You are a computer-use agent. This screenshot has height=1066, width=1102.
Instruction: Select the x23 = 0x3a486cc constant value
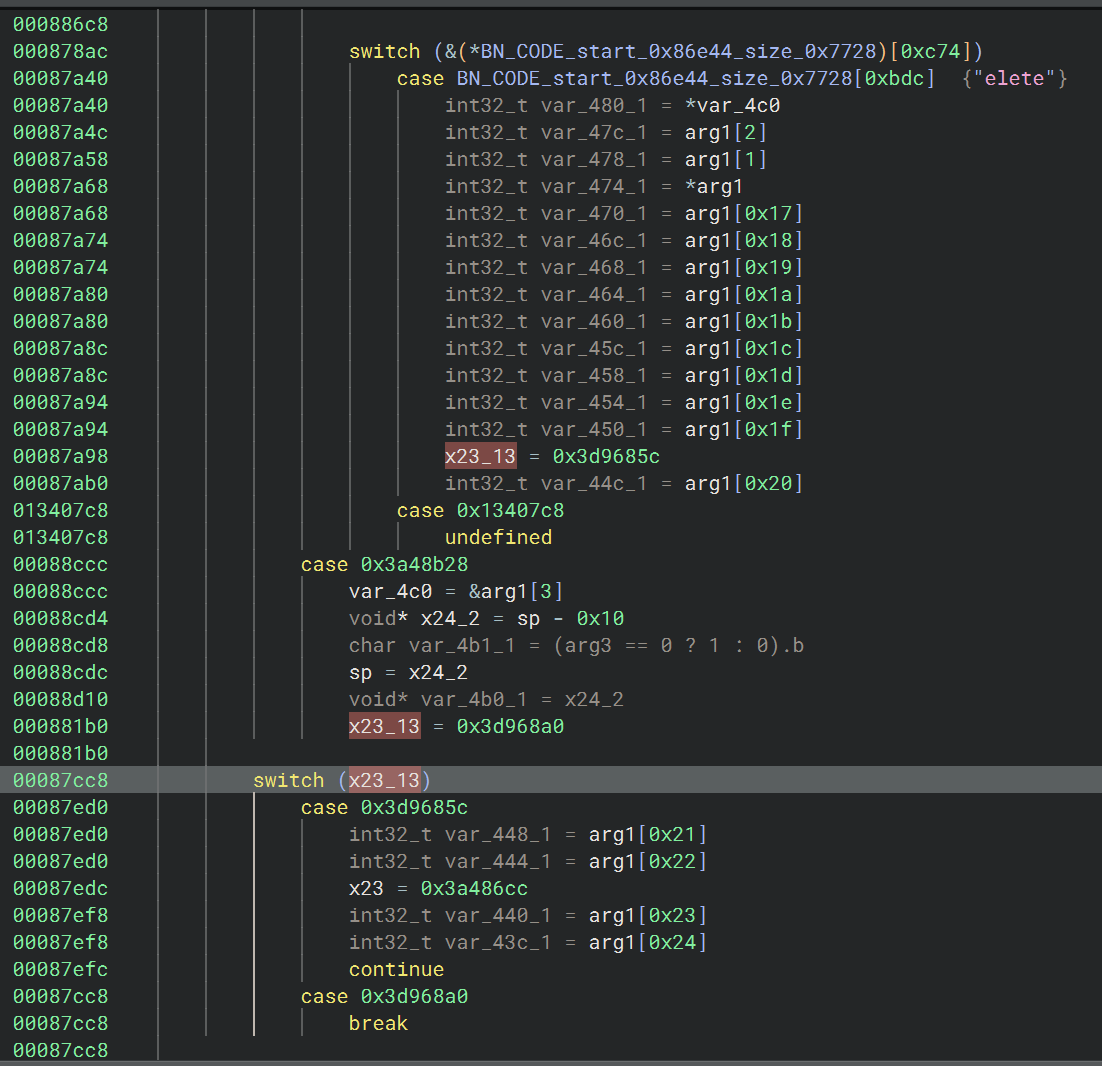click(474, 888)
